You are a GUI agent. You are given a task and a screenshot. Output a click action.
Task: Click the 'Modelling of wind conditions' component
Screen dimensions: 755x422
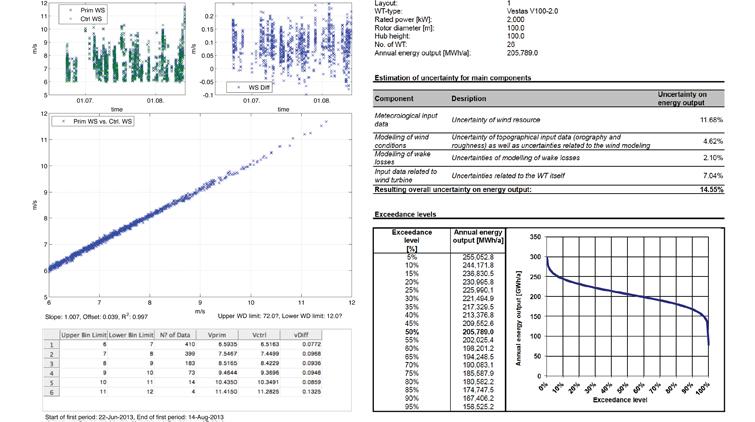pos(402,141)
